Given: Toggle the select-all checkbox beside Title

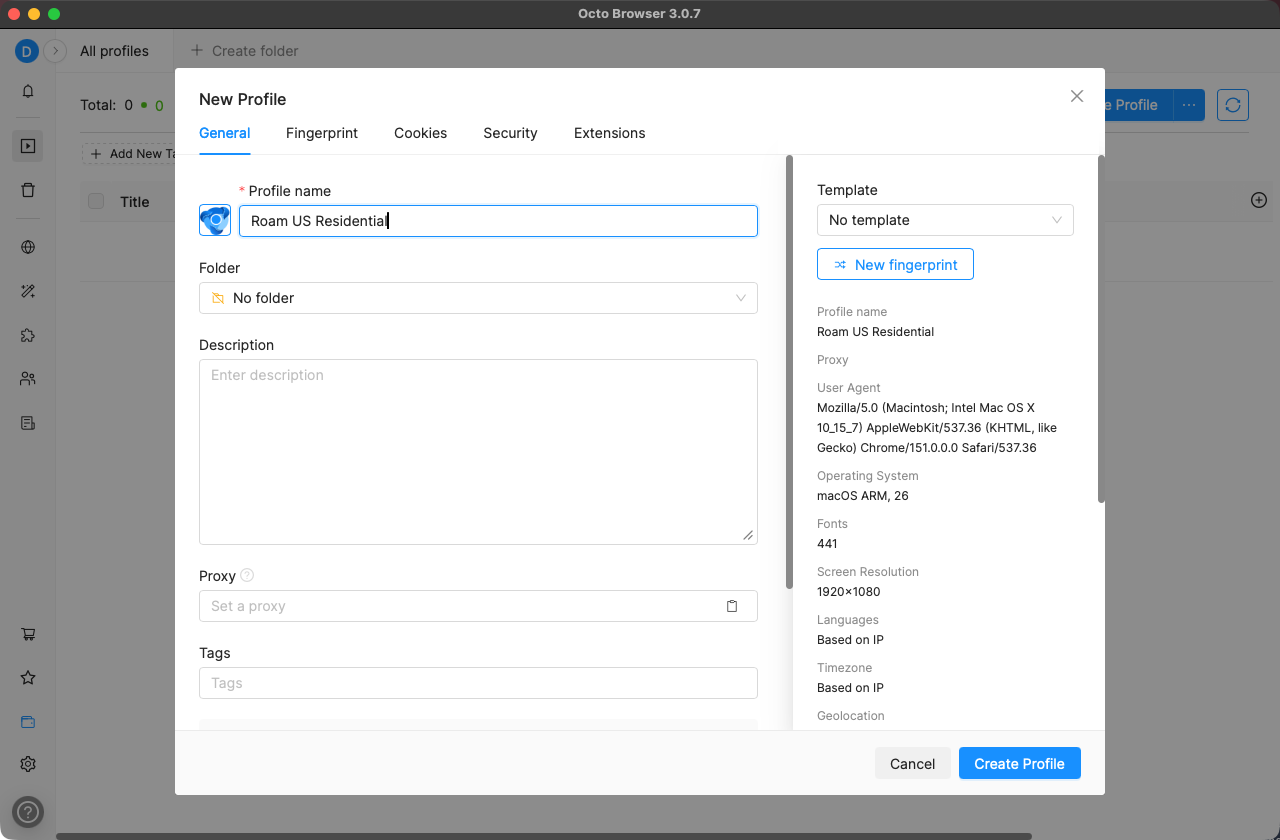Looking at the screenshot, I should point(96,201).
